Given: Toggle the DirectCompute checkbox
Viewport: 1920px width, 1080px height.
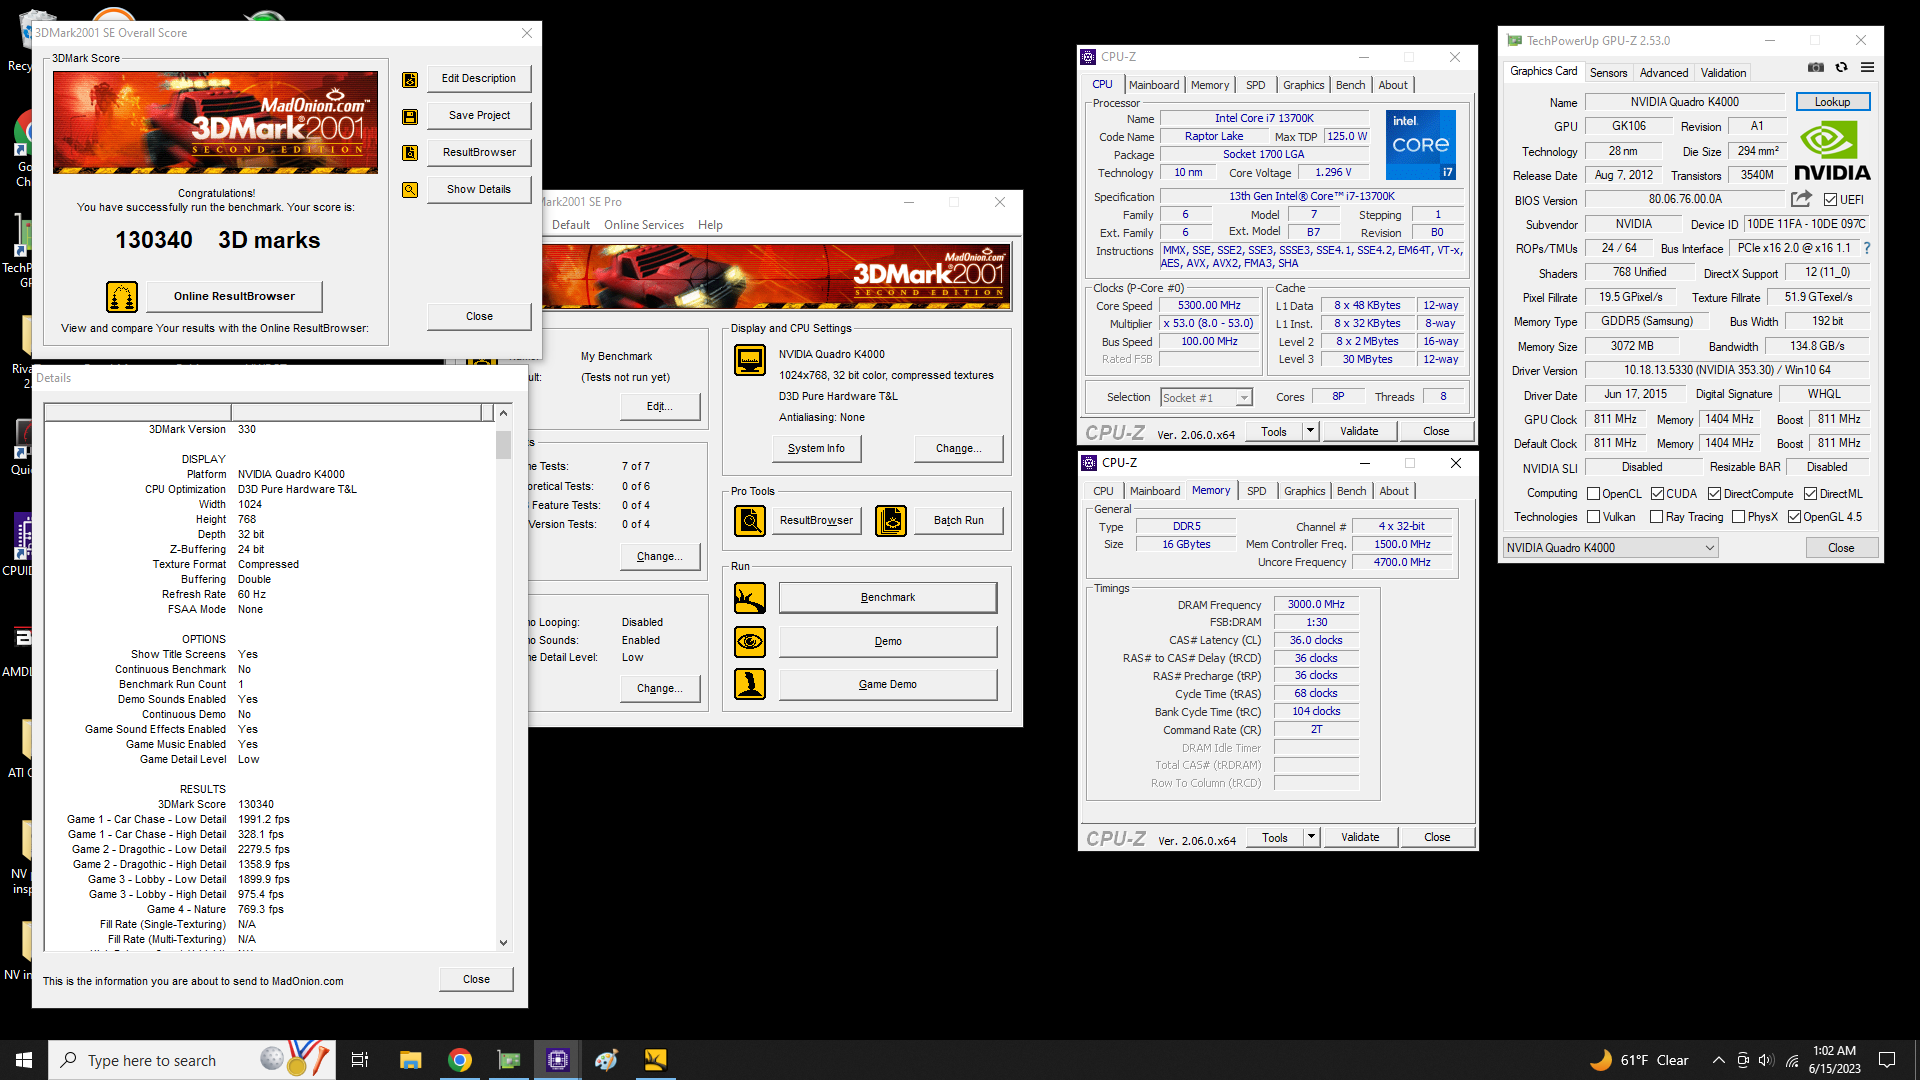Looking at the screenshot, I should point(1714,494).
